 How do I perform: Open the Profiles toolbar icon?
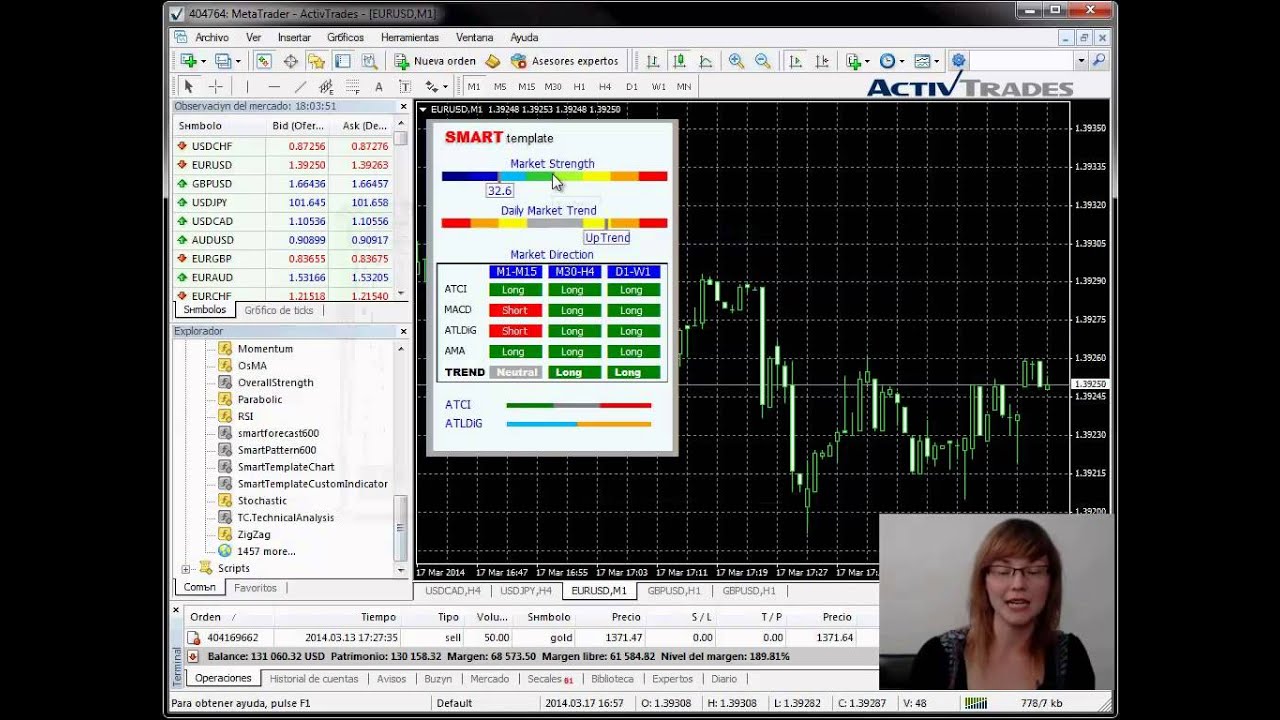tap(223, 61)
